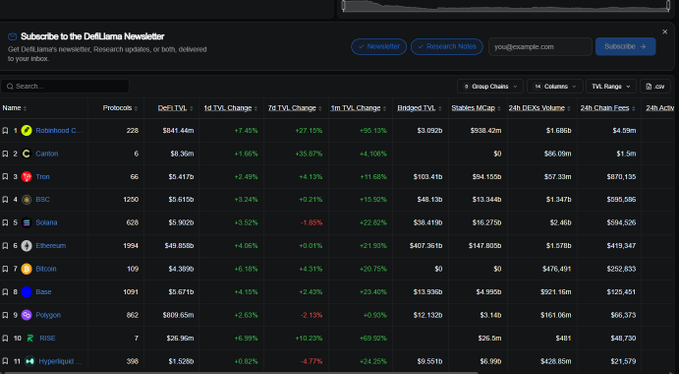
Task: Click Tron's $103.41b Bridged TVL value
Action: coord(427,177)
